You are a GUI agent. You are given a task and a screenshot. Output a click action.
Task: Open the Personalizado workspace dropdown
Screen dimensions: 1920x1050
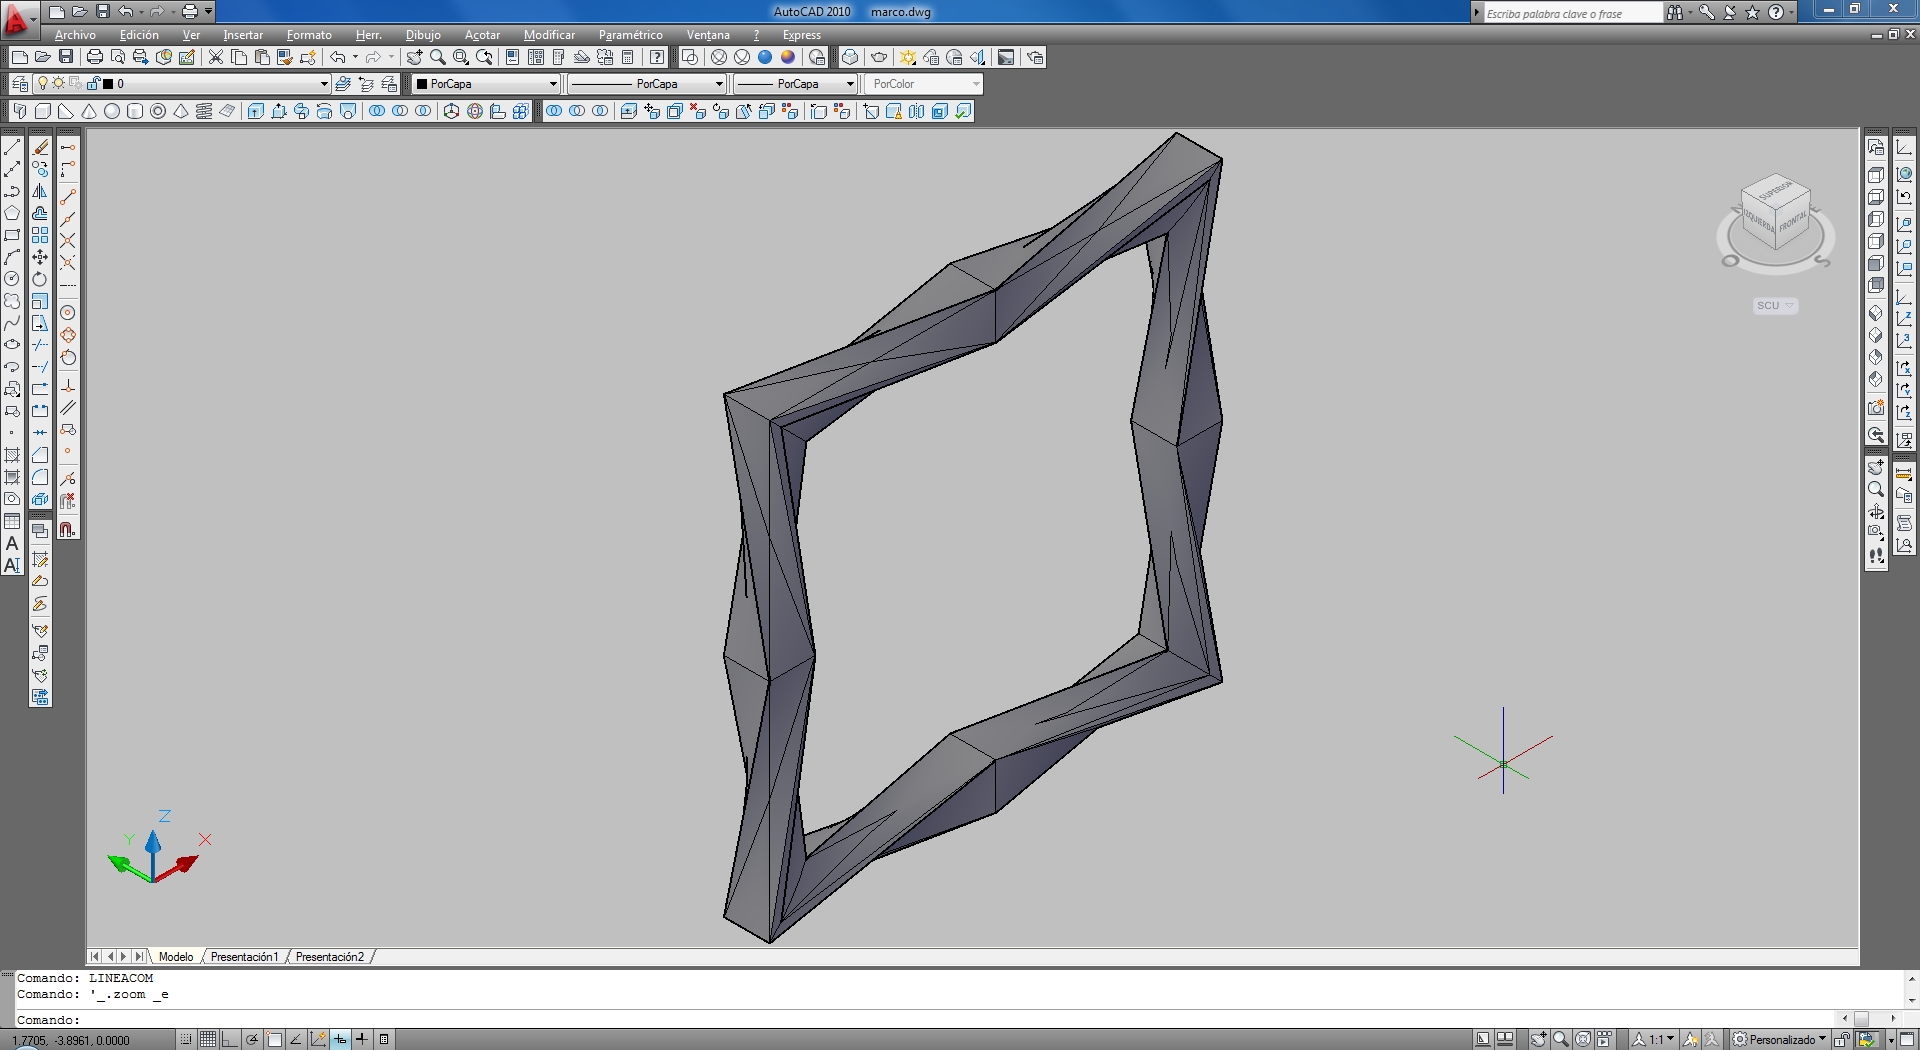1779,1039
